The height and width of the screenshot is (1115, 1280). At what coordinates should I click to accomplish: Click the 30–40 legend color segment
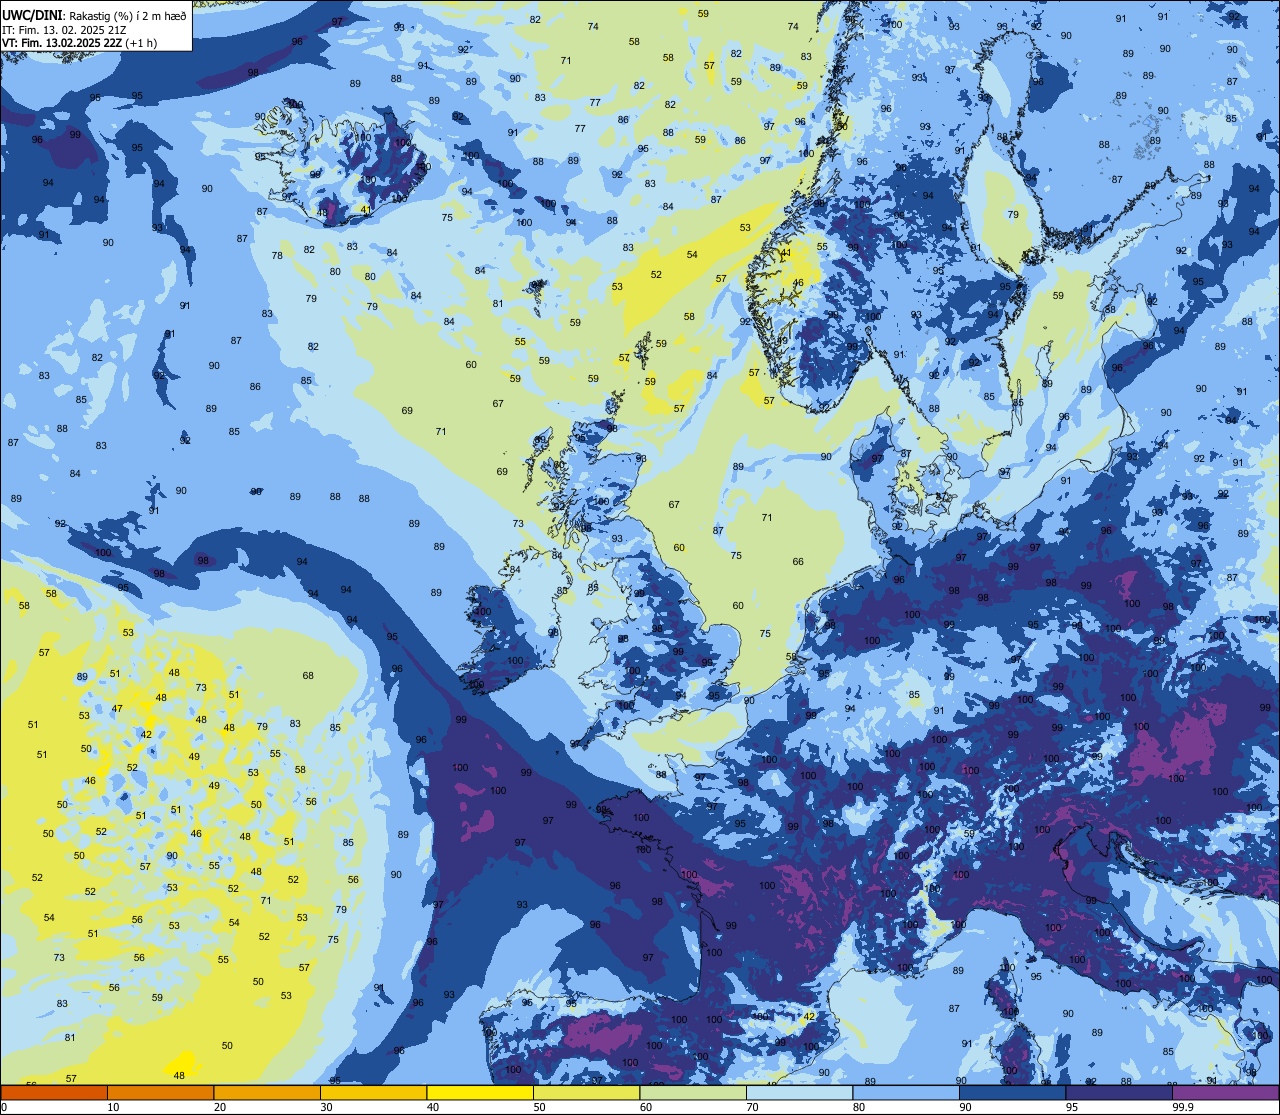373,1092
